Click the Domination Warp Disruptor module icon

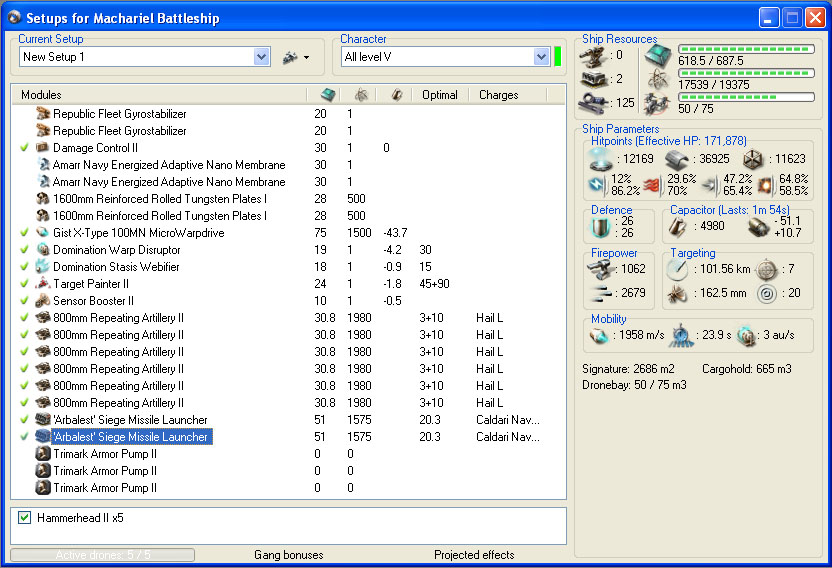coord(43,250)
